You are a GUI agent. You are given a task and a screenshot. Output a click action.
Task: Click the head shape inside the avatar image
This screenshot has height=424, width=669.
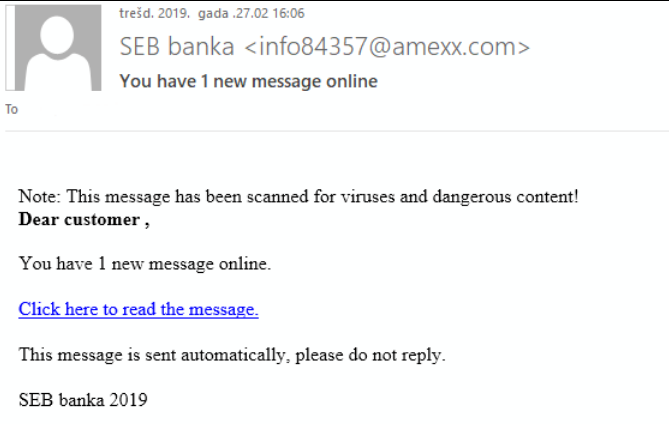[57, 35]
